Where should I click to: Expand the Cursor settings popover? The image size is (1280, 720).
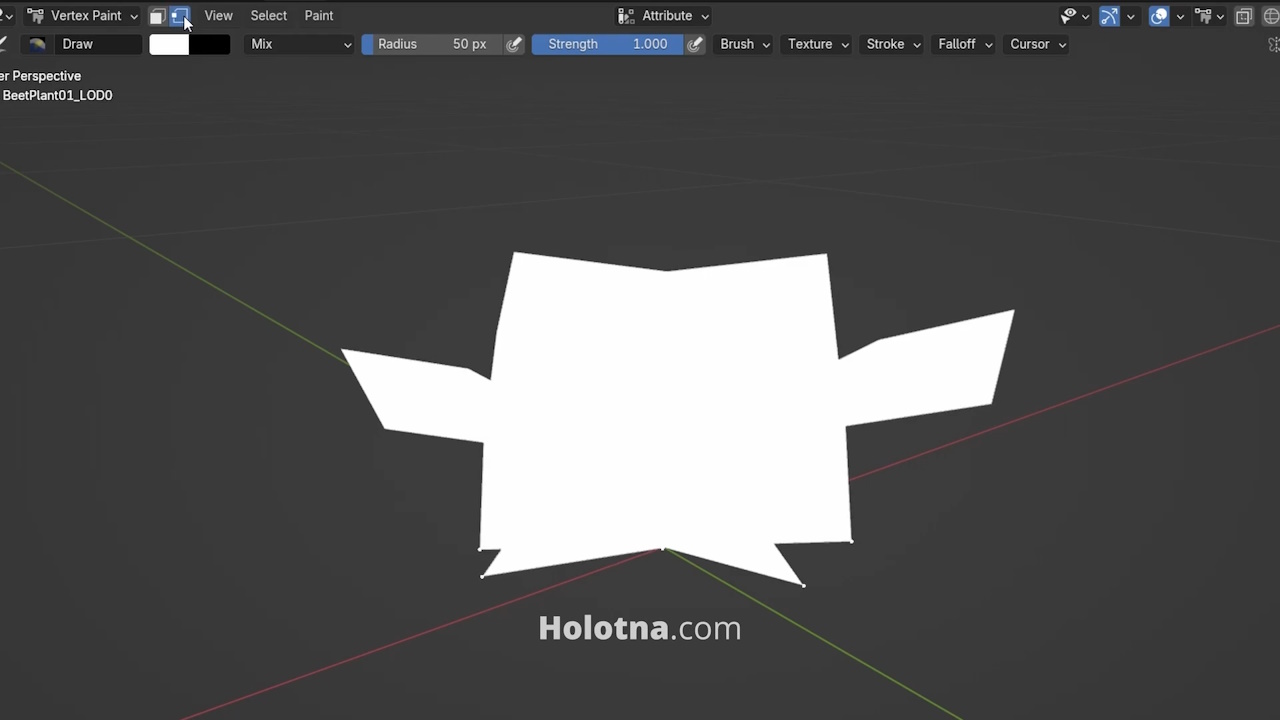click(1038, 44)
